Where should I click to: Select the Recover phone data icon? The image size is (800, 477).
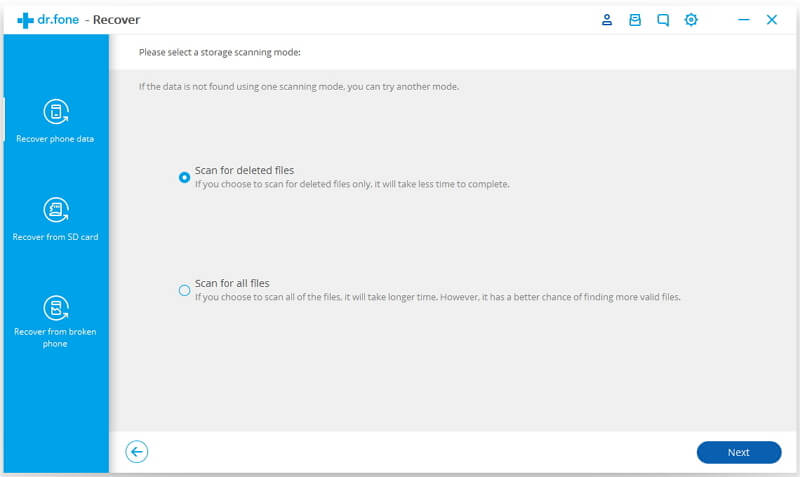pyautogui.click(x=55, y=112)
